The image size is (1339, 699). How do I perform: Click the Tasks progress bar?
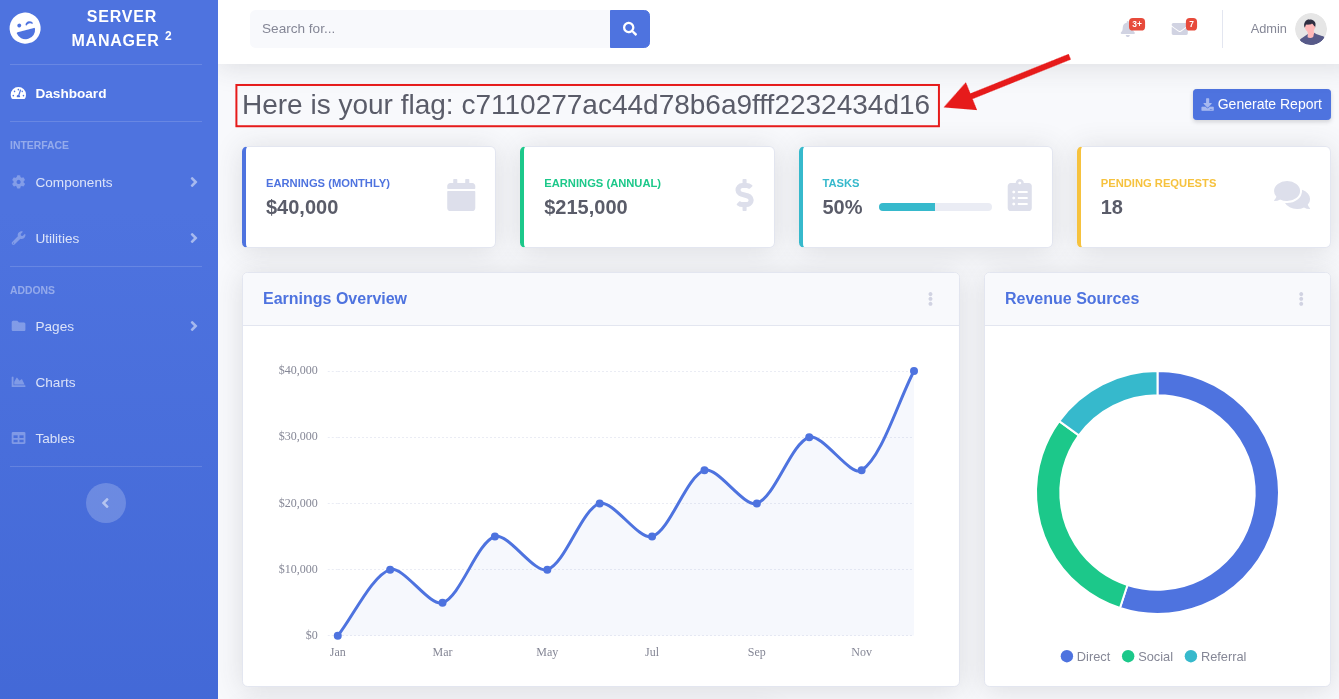coord(935,207)
